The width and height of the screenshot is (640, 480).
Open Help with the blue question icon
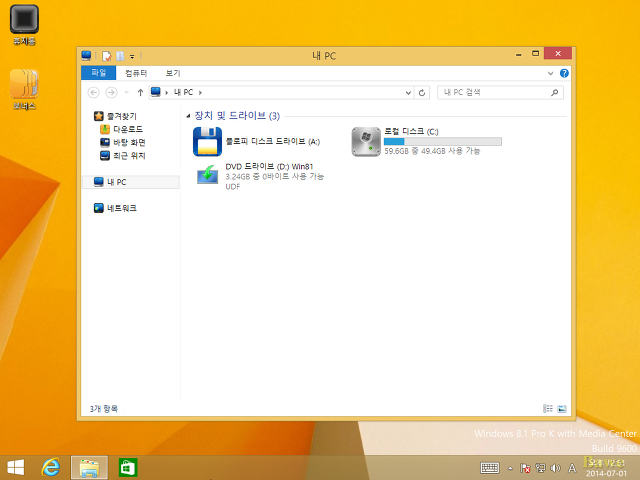tap(564, 73)
